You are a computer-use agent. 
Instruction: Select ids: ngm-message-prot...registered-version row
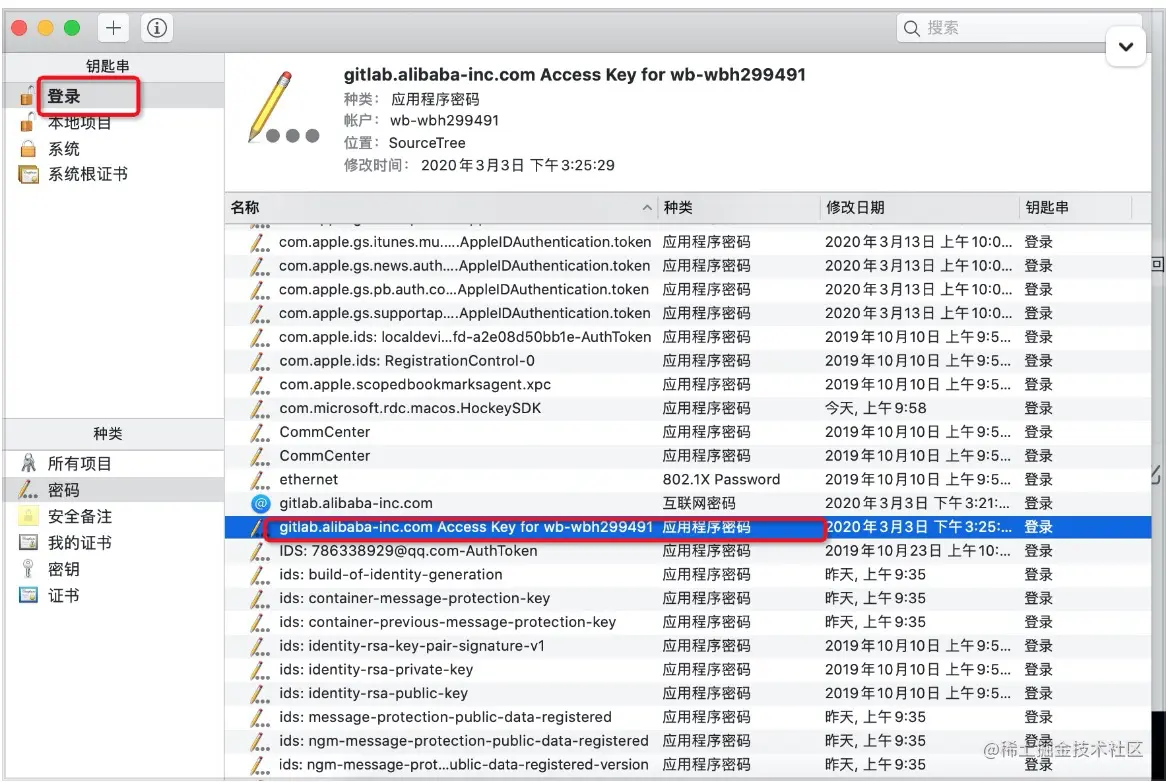click(x=688, y=765)
